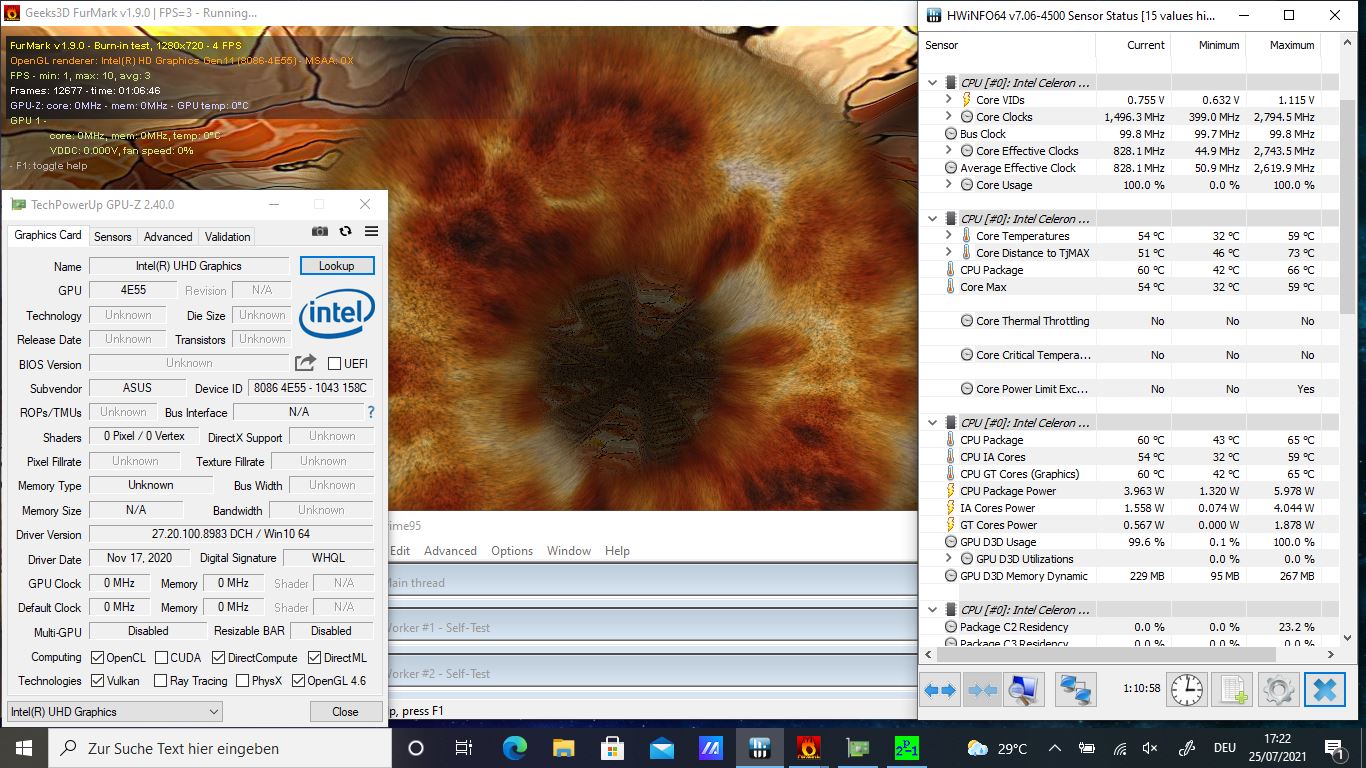1366x768 pixels.
Task: Click GPU-Z taskbar icon
Action: (858, 748)
